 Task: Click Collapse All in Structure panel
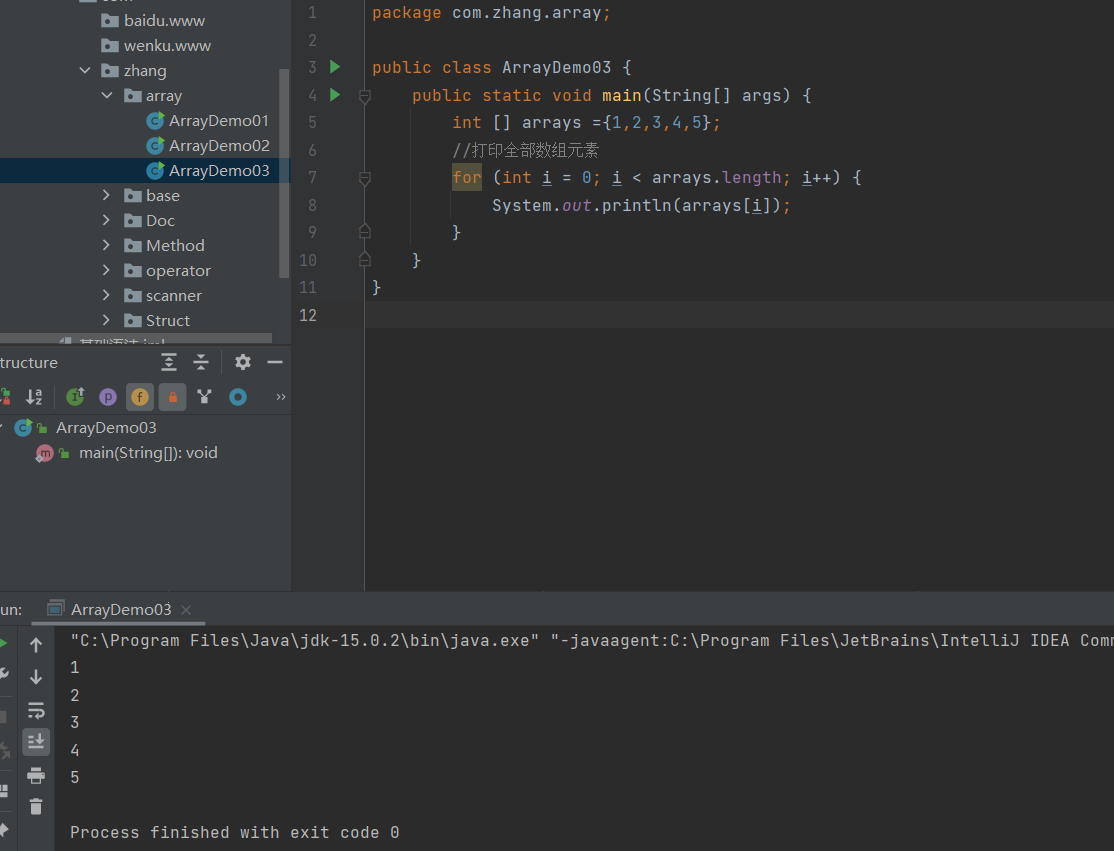[201, 362]
